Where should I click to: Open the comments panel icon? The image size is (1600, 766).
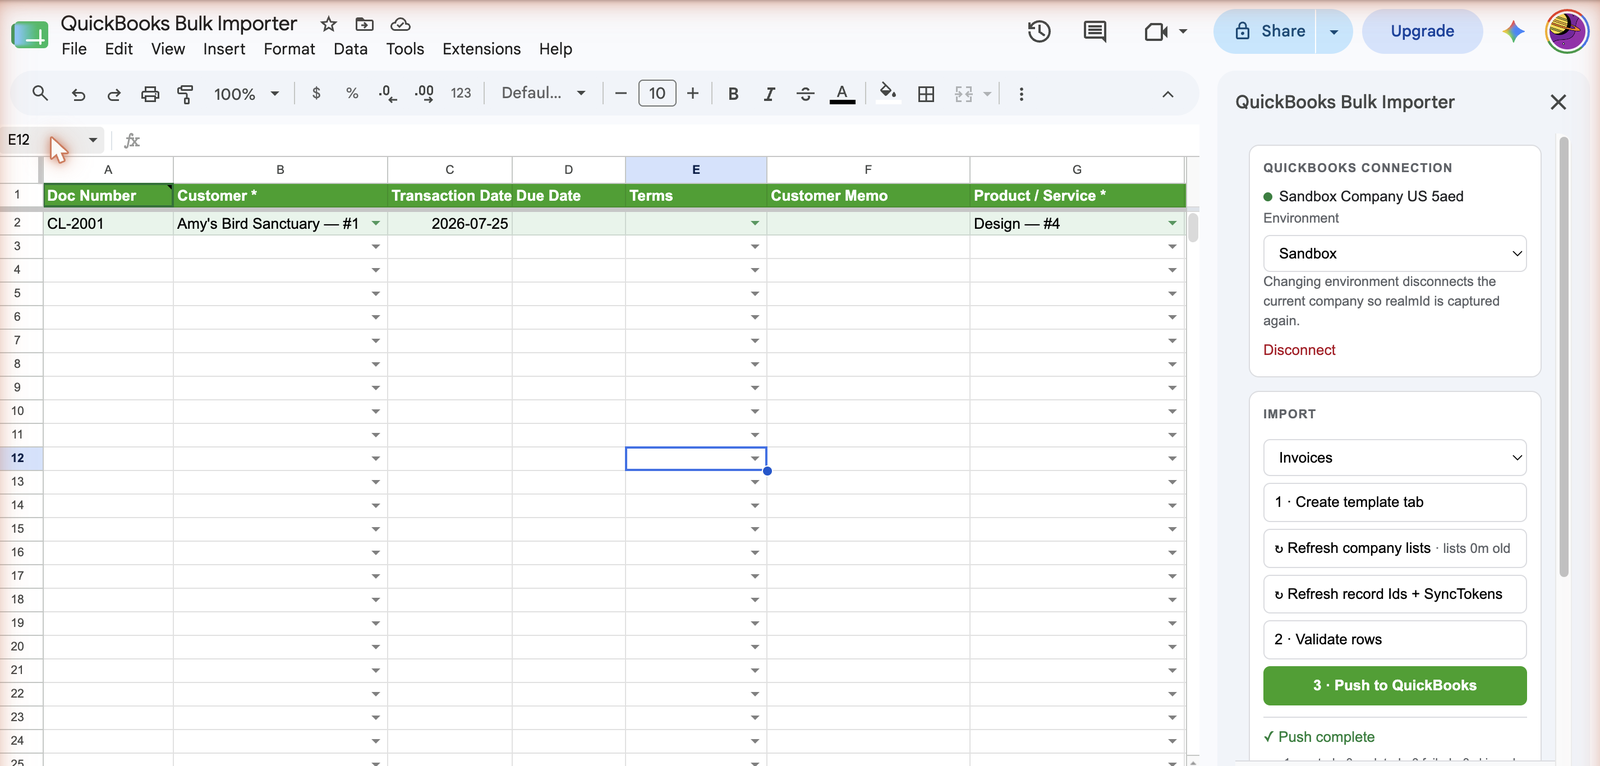coord(1095,31)
